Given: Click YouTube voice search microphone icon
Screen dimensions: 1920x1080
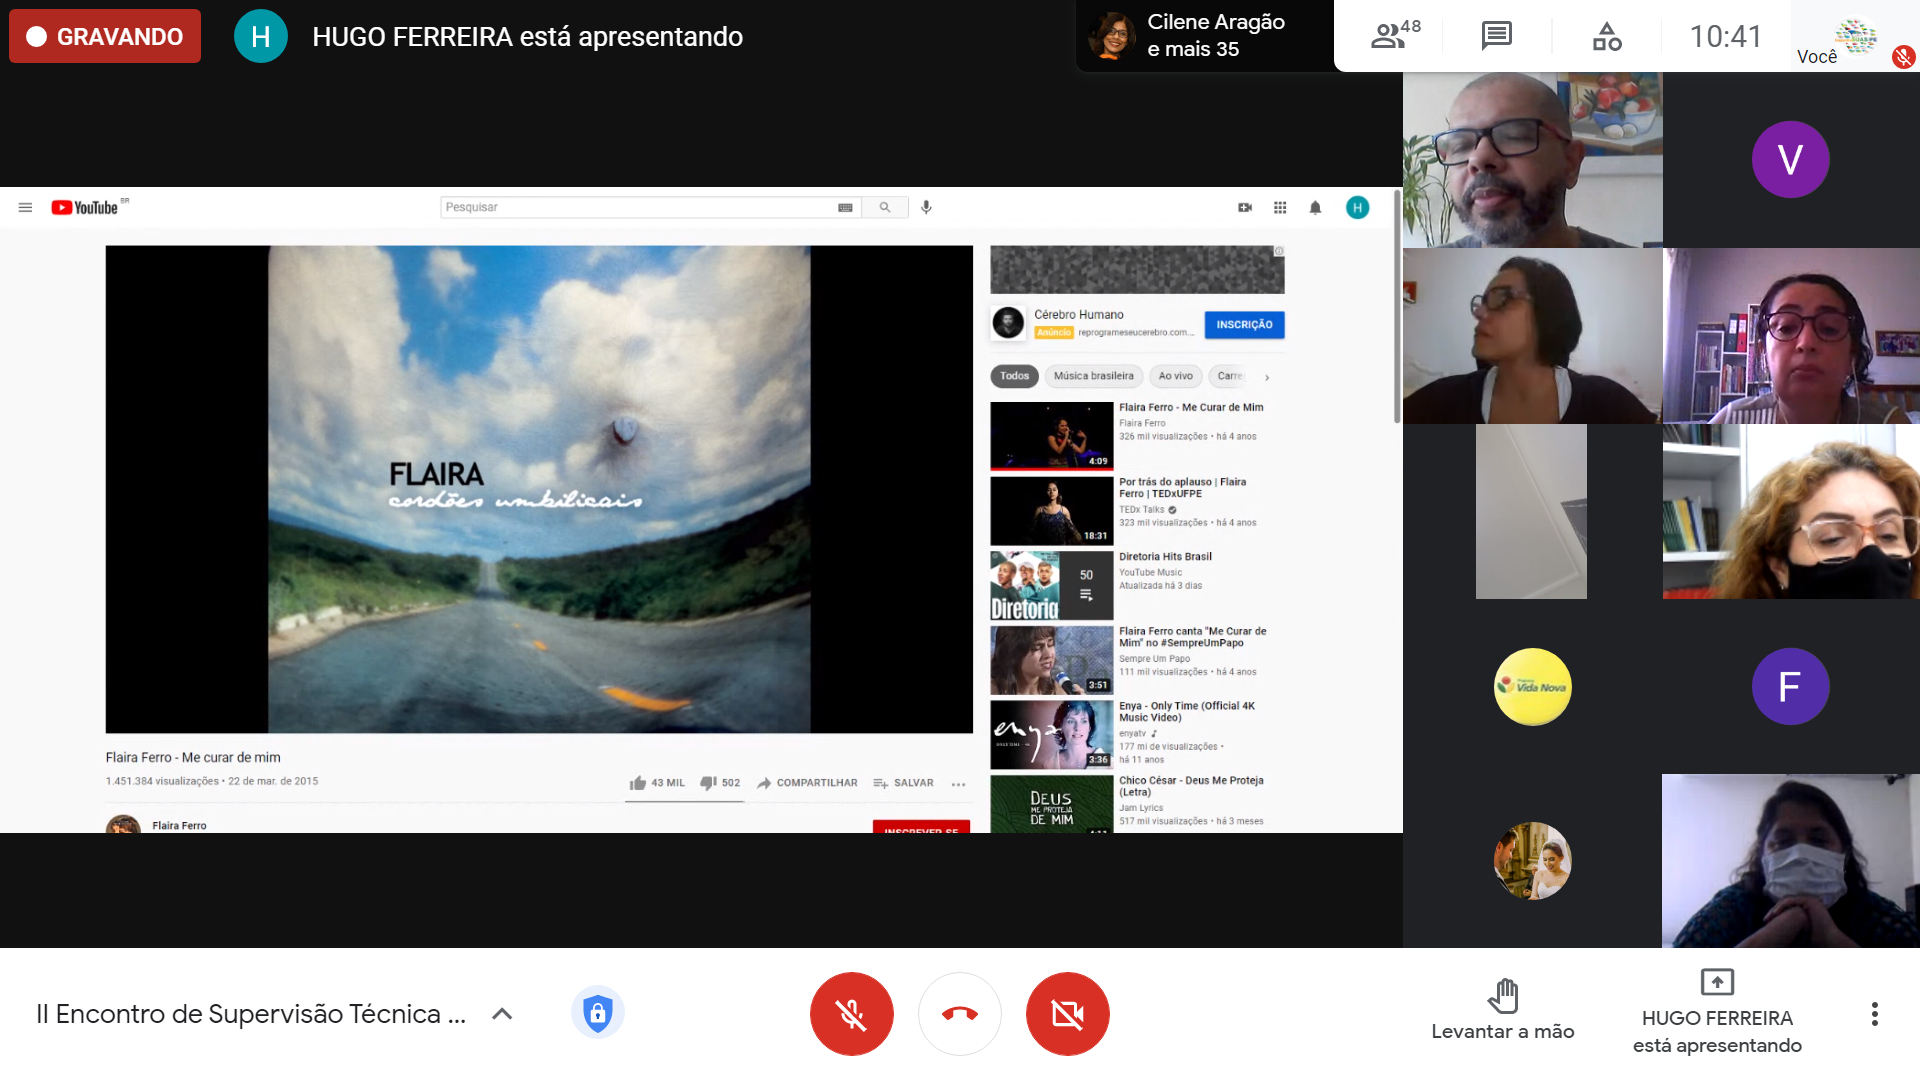Looking at the screenshot, I should click(926, 207).
